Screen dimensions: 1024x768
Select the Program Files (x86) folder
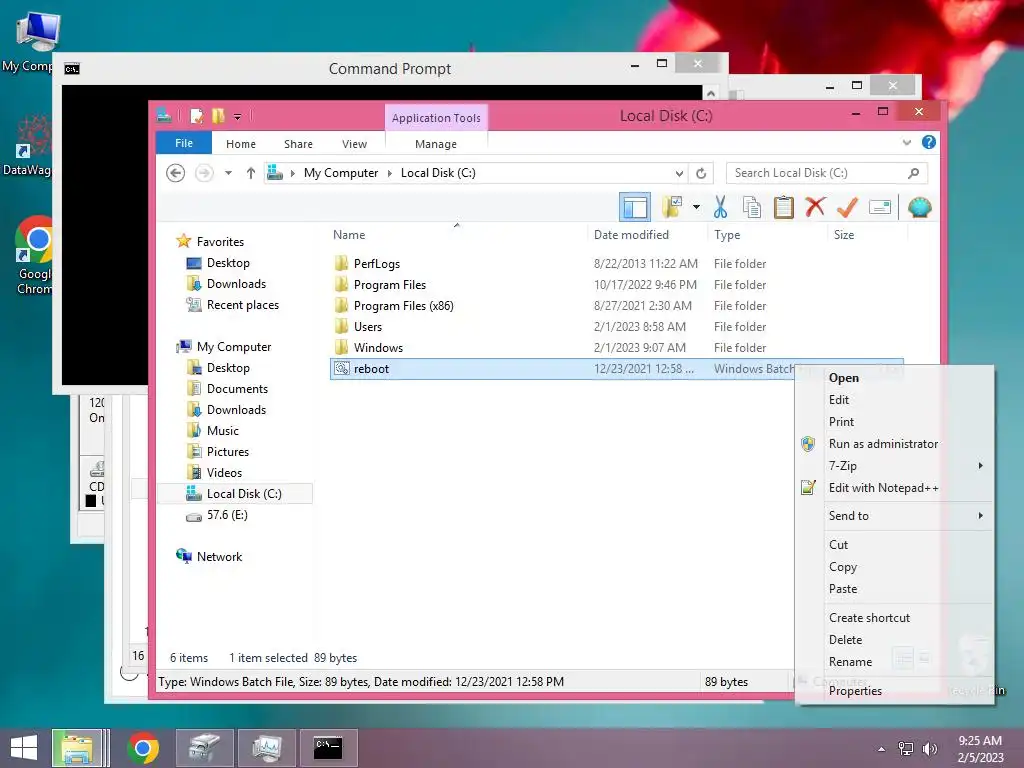pyautogui.click(x=403, y=306)
